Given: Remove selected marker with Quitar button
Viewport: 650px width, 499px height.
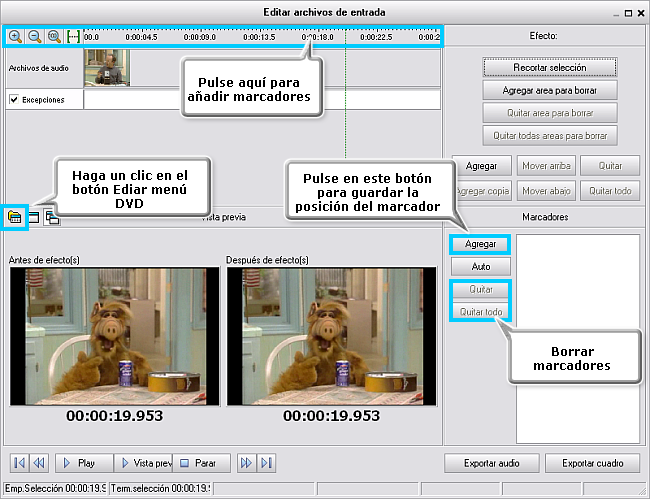Looking at the screenshot, I should point(480,289).
